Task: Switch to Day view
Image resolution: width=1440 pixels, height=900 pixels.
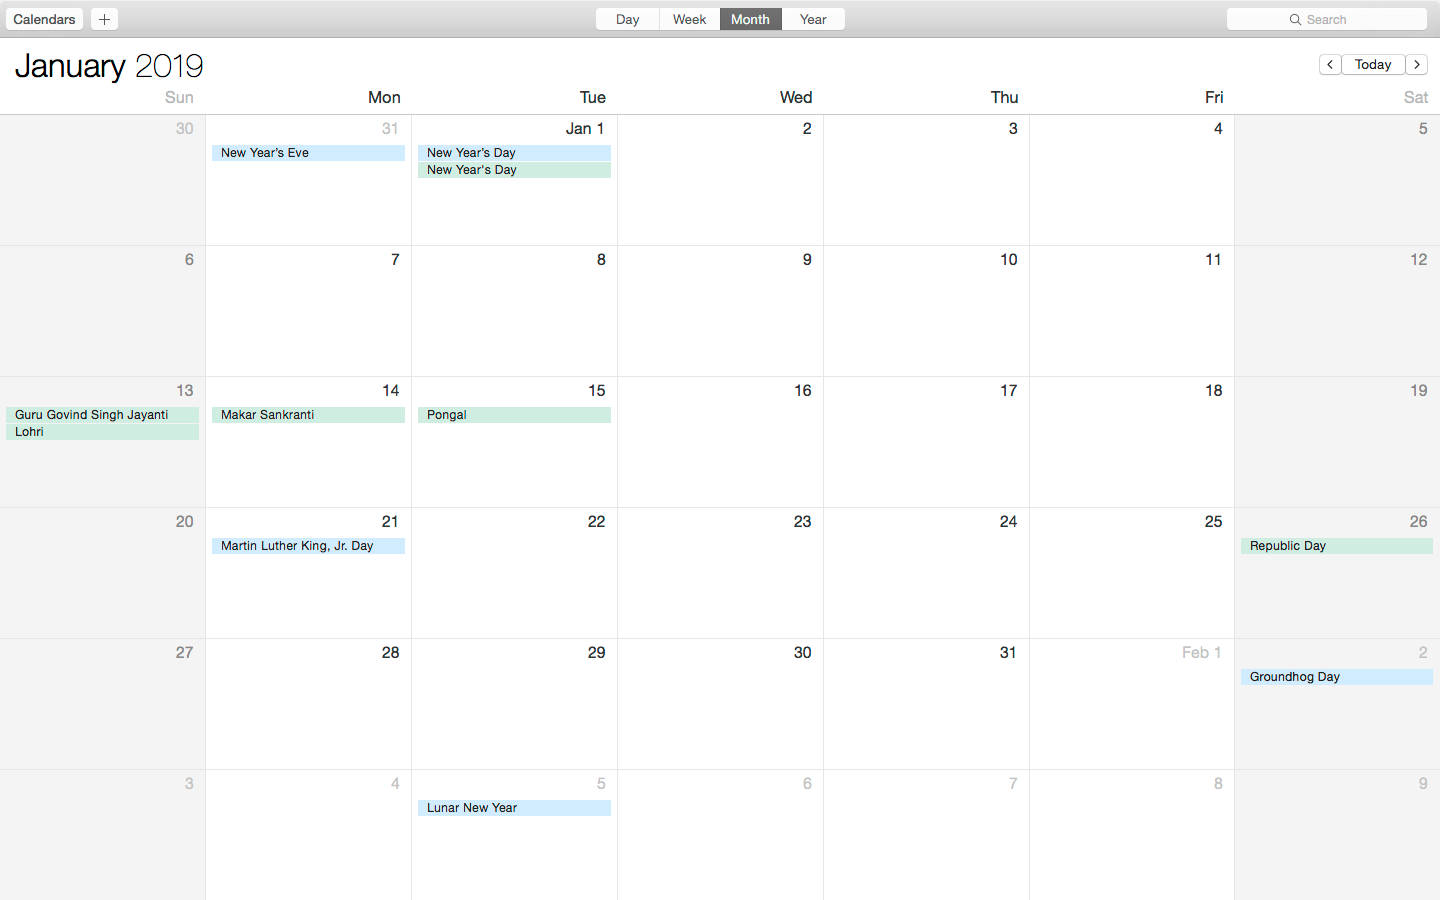Action: click(627, 19)
